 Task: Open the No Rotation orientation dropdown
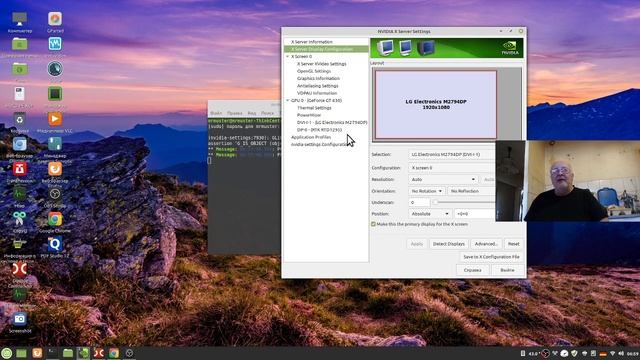427,191
